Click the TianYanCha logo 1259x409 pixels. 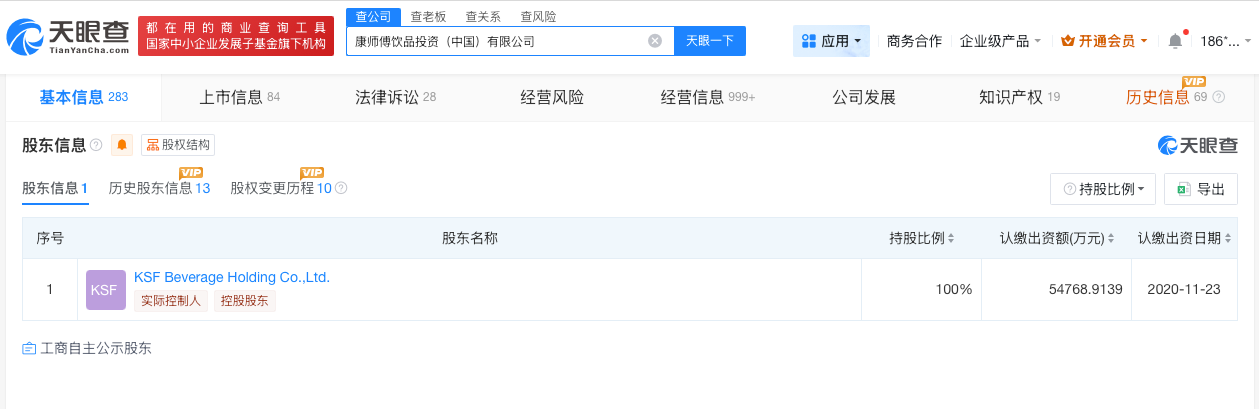click(67, 36)
